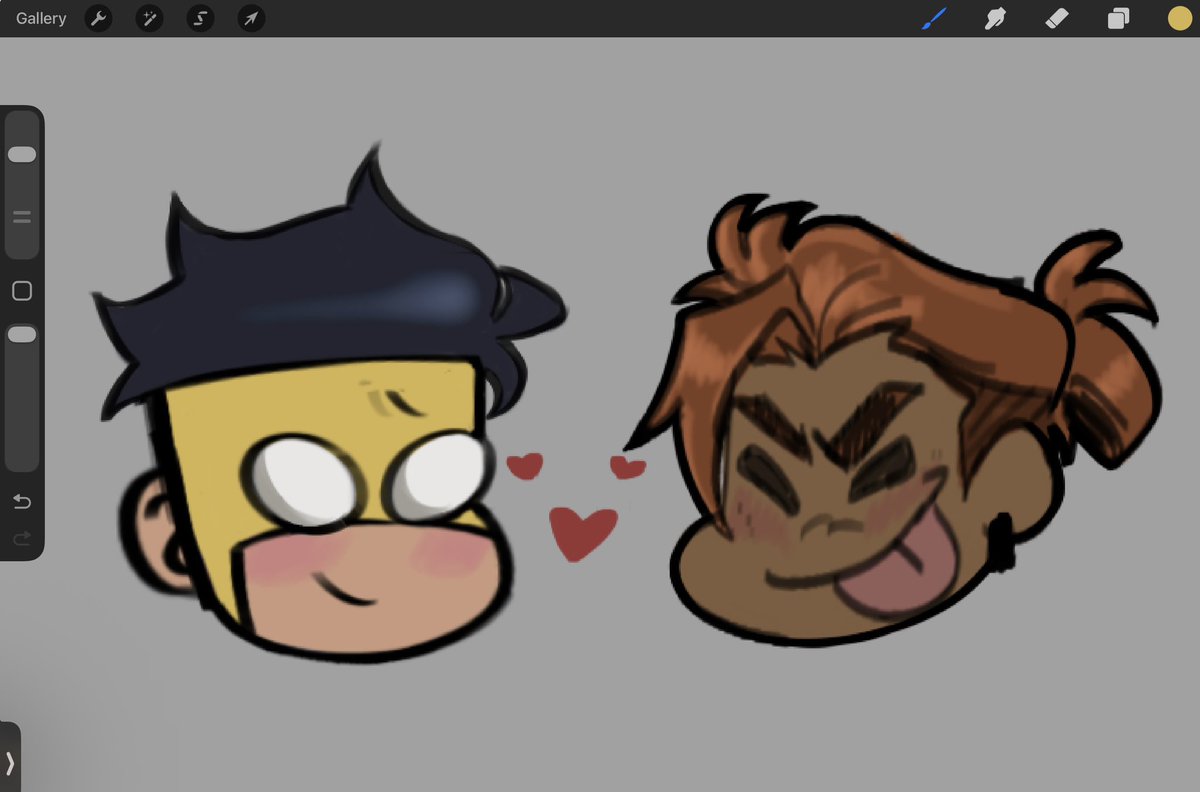Activate the Transform arrow tool
This screenshot has height=792, width=1200.
[x=251, y=18]
